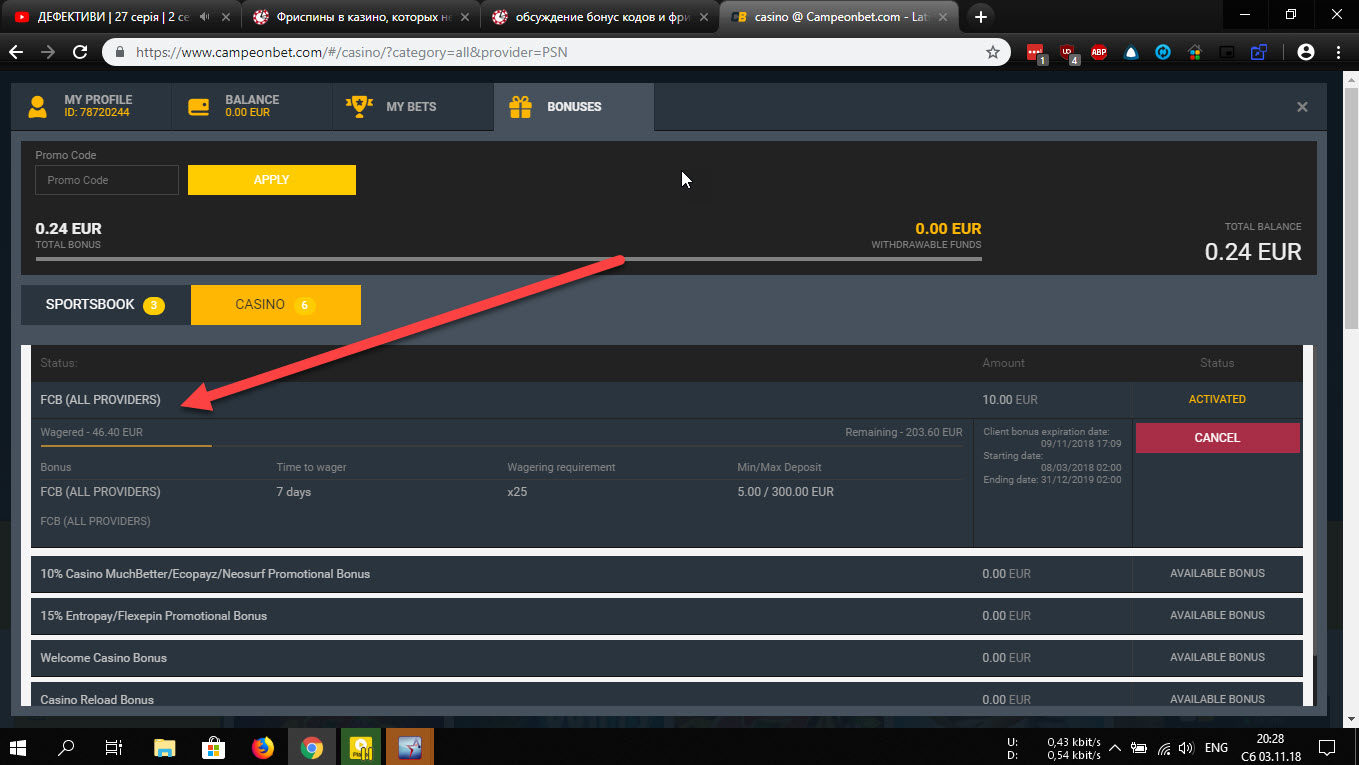Close the profile panel with the X

1302,107
